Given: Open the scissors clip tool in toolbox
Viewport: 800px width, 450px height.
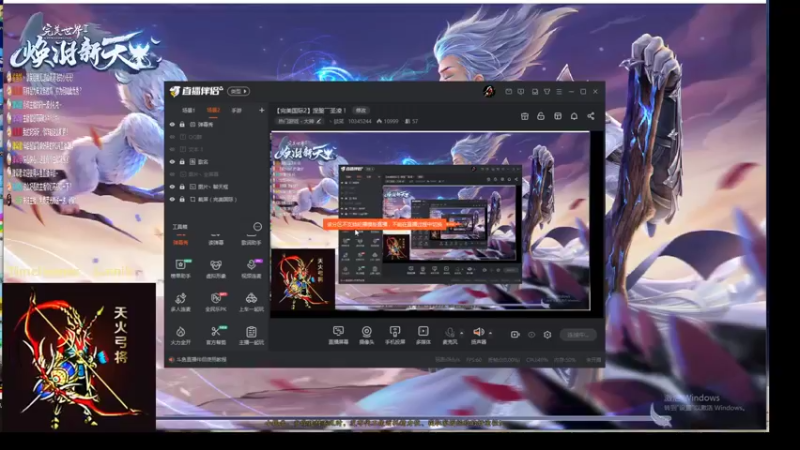Looking at the screenshot, I should coord(216,335).
